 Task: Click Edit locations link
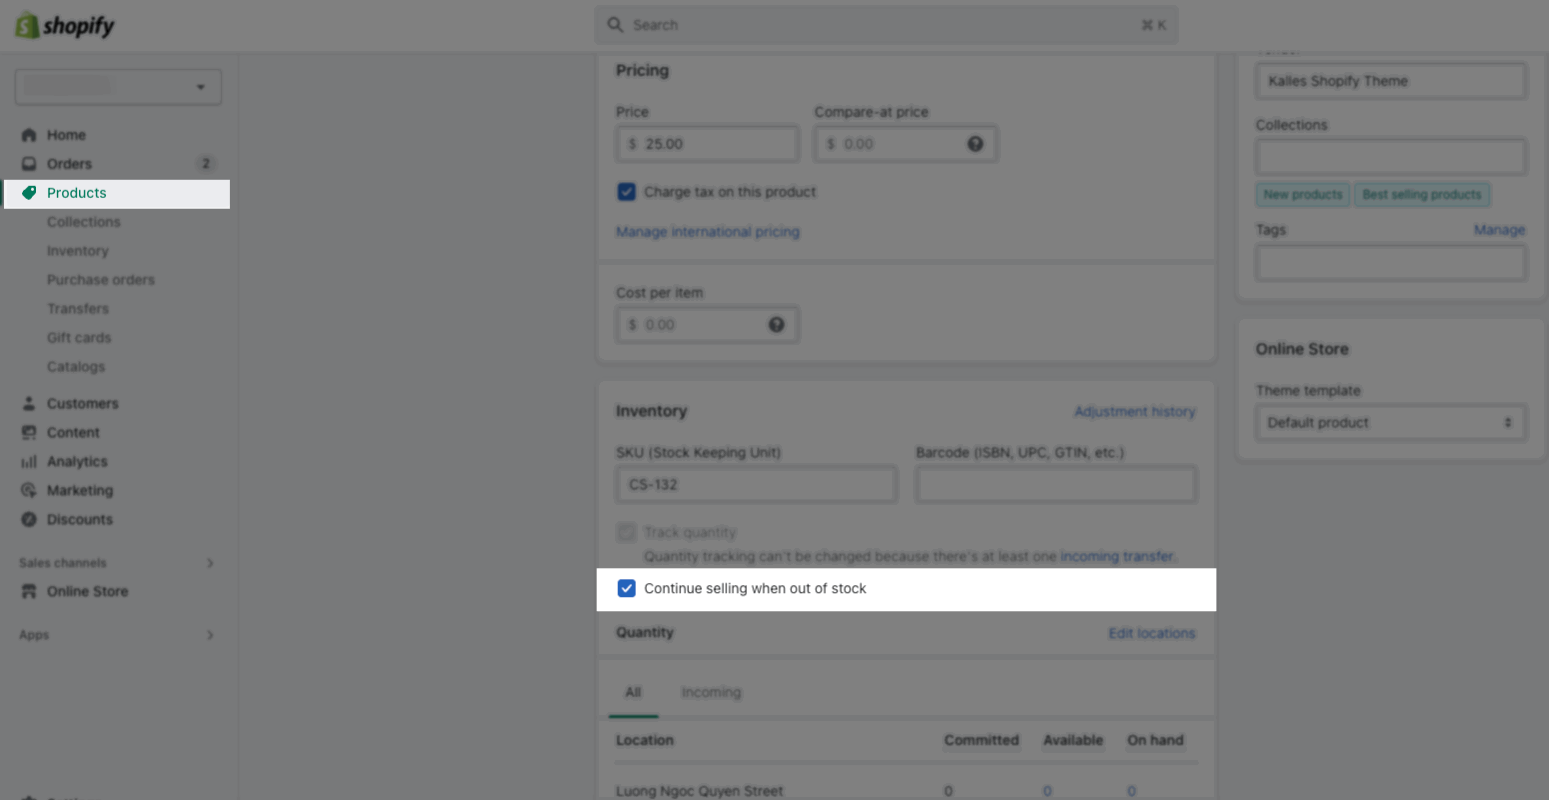[x=1152, y=633]
